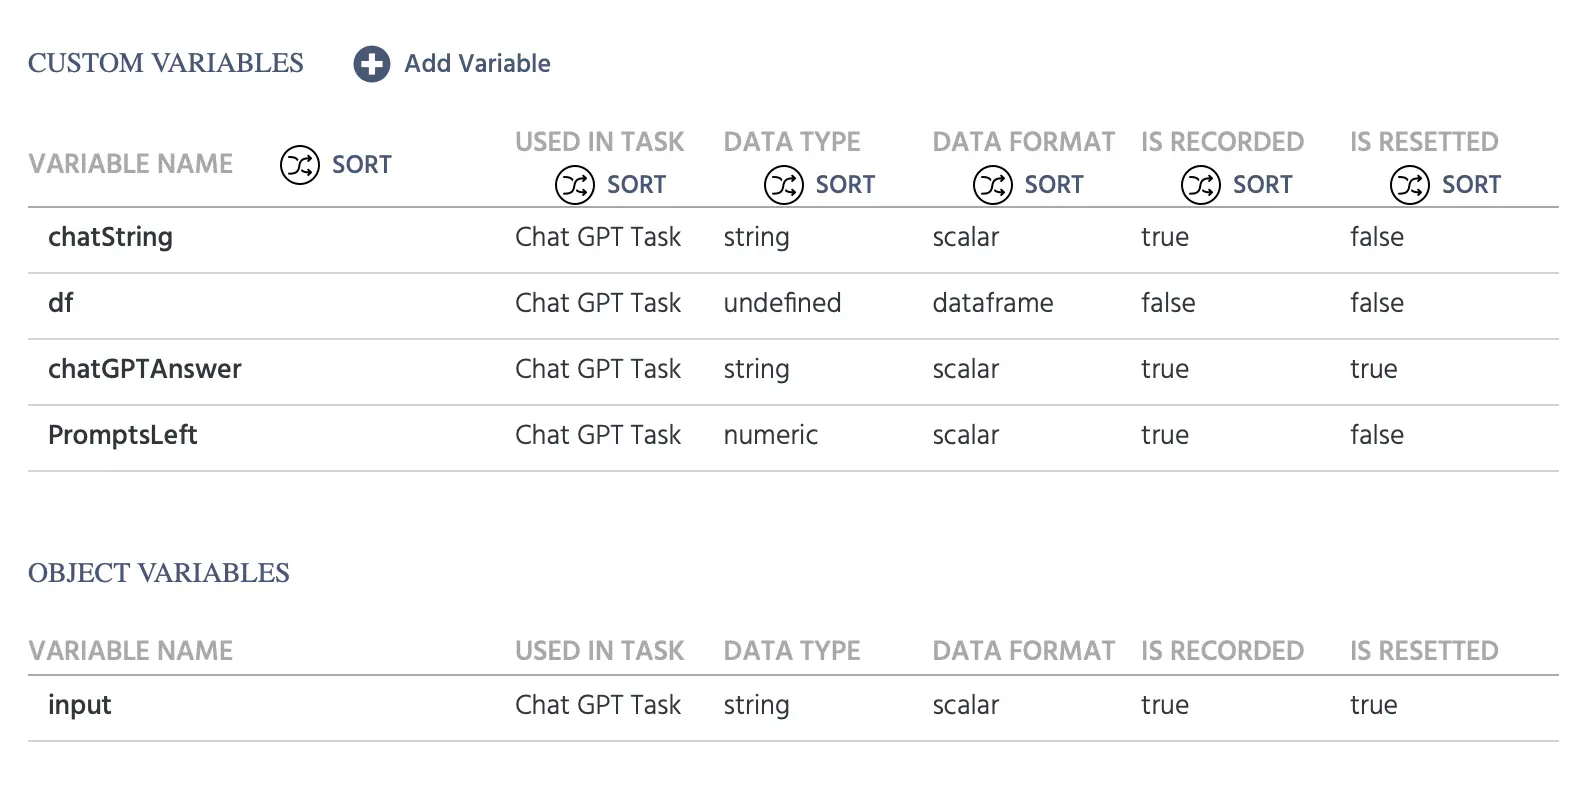The width and height of the screenshot is (1596, 804).
Task: Click Is Resetted false for df
Action: coord(1377,303)
